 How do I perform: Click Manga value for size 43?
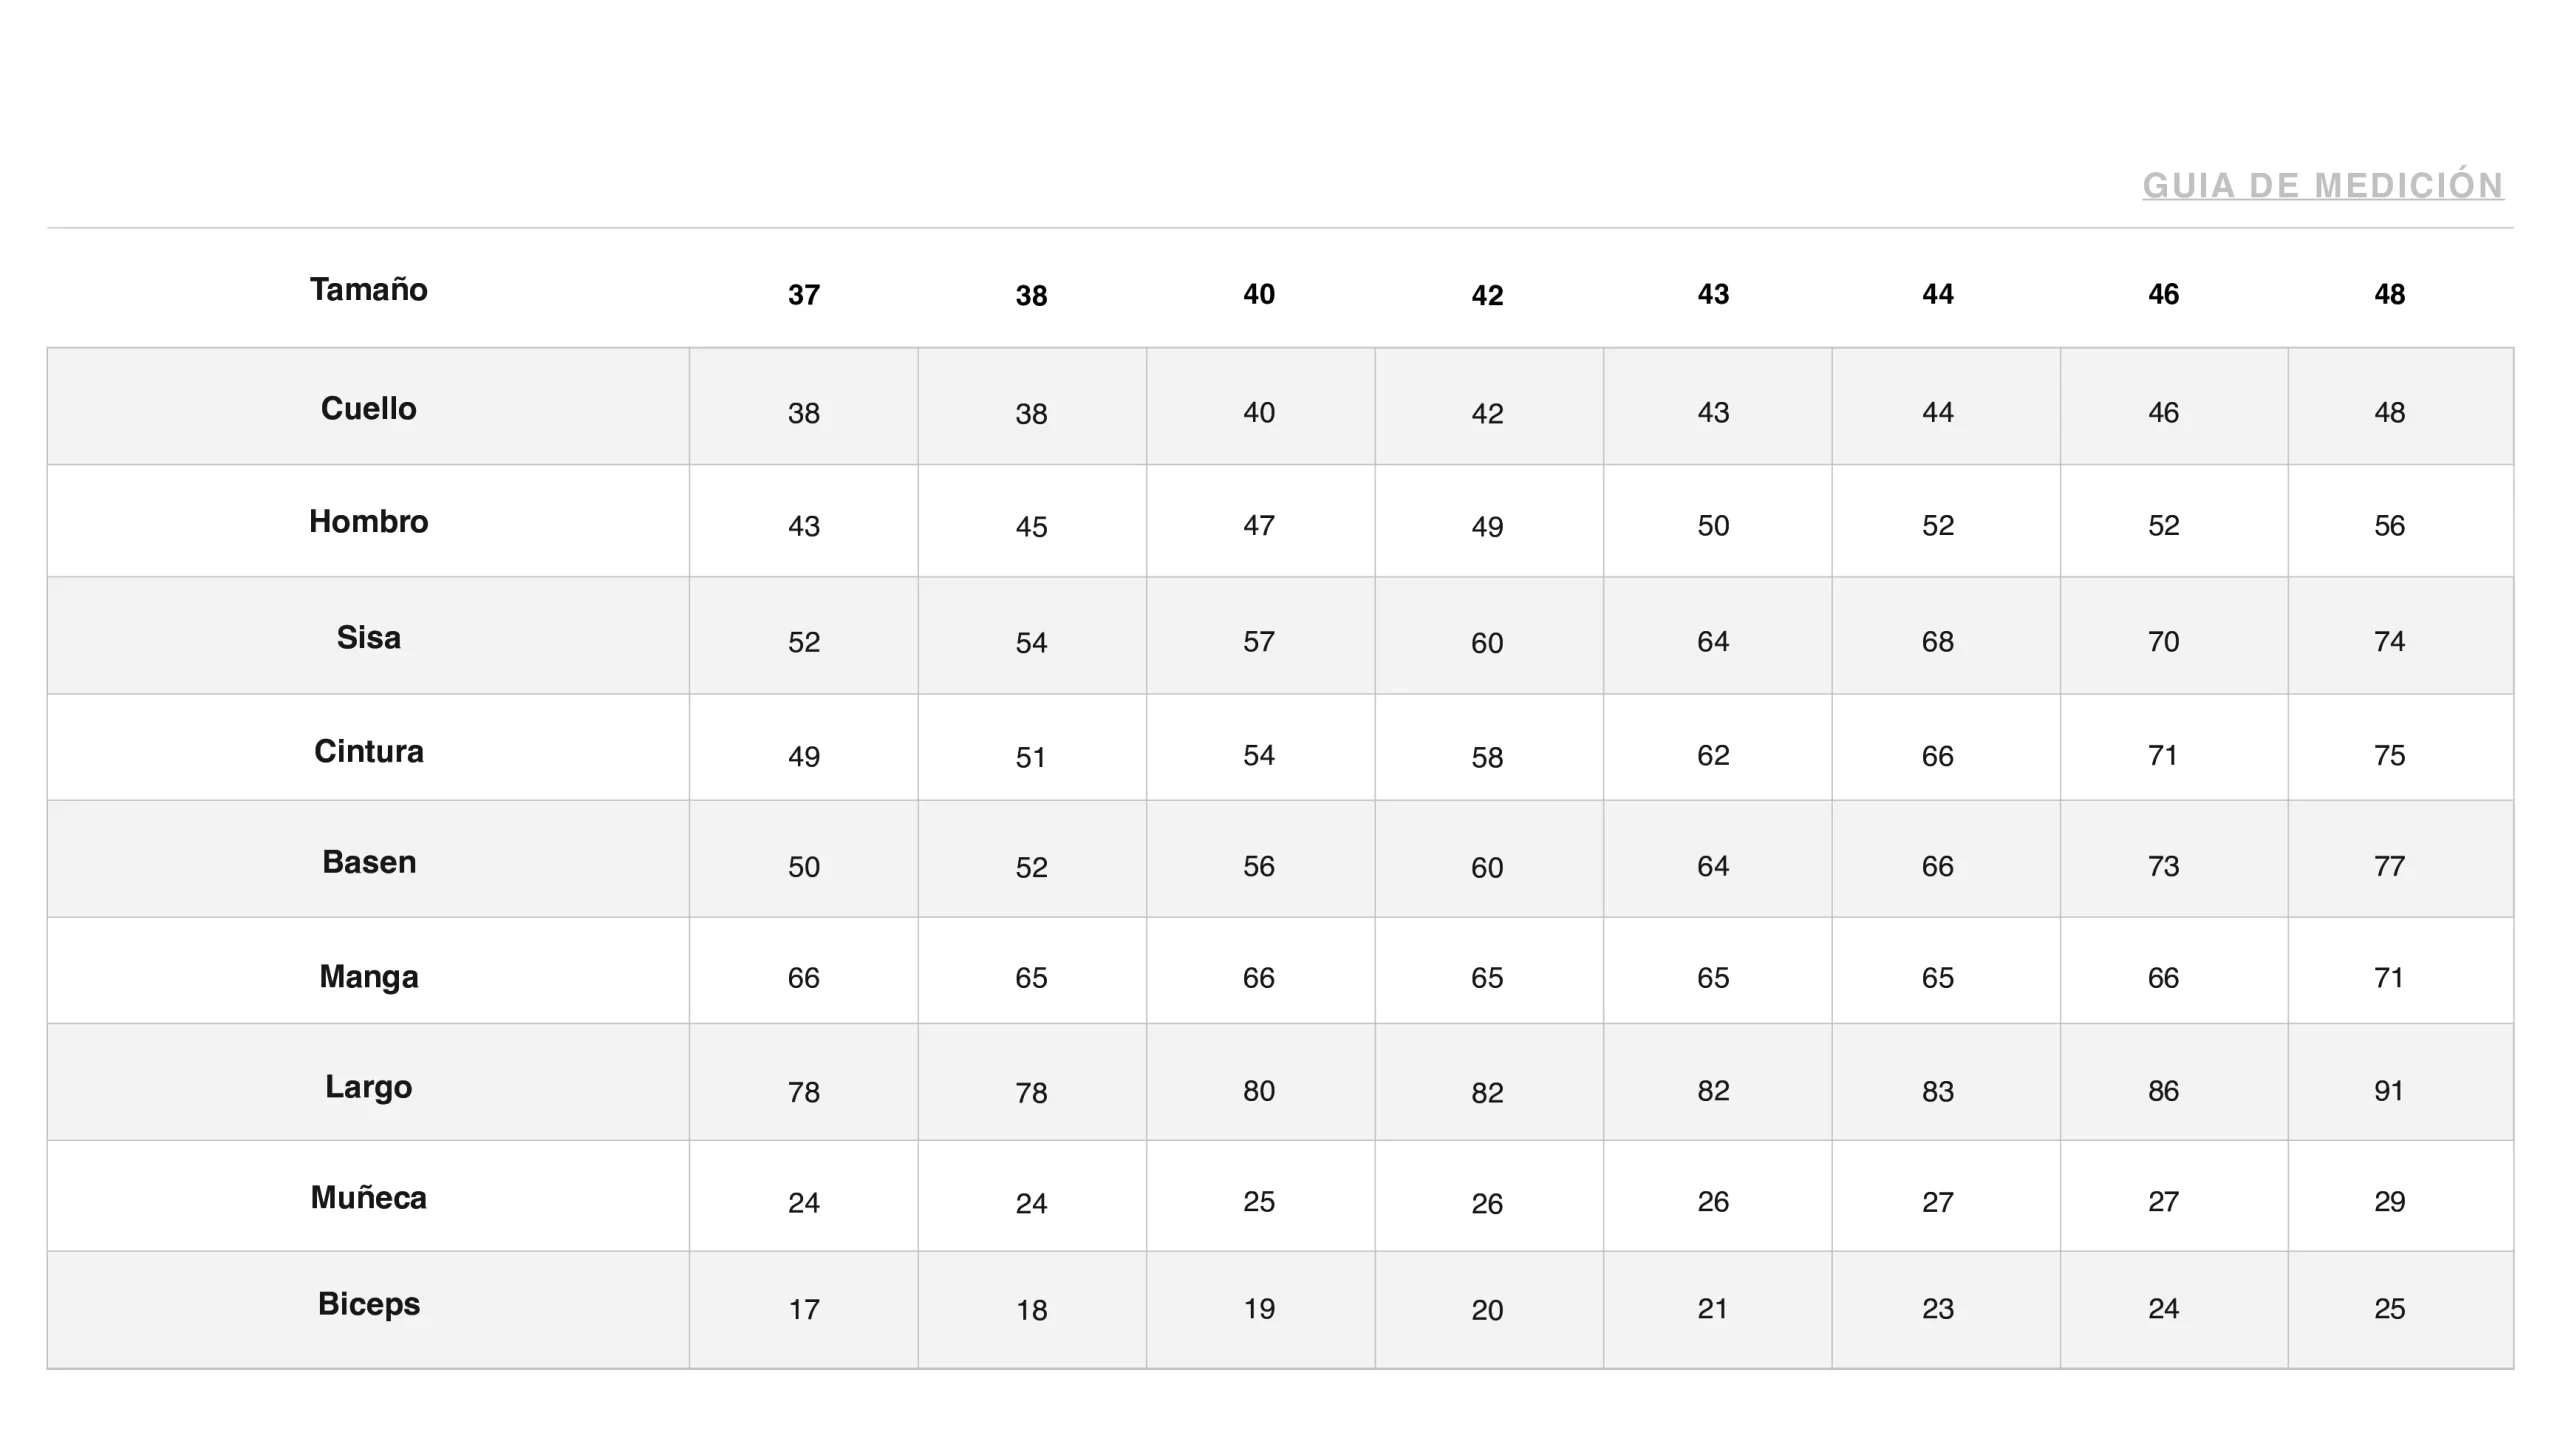(x=1713, y=977)
